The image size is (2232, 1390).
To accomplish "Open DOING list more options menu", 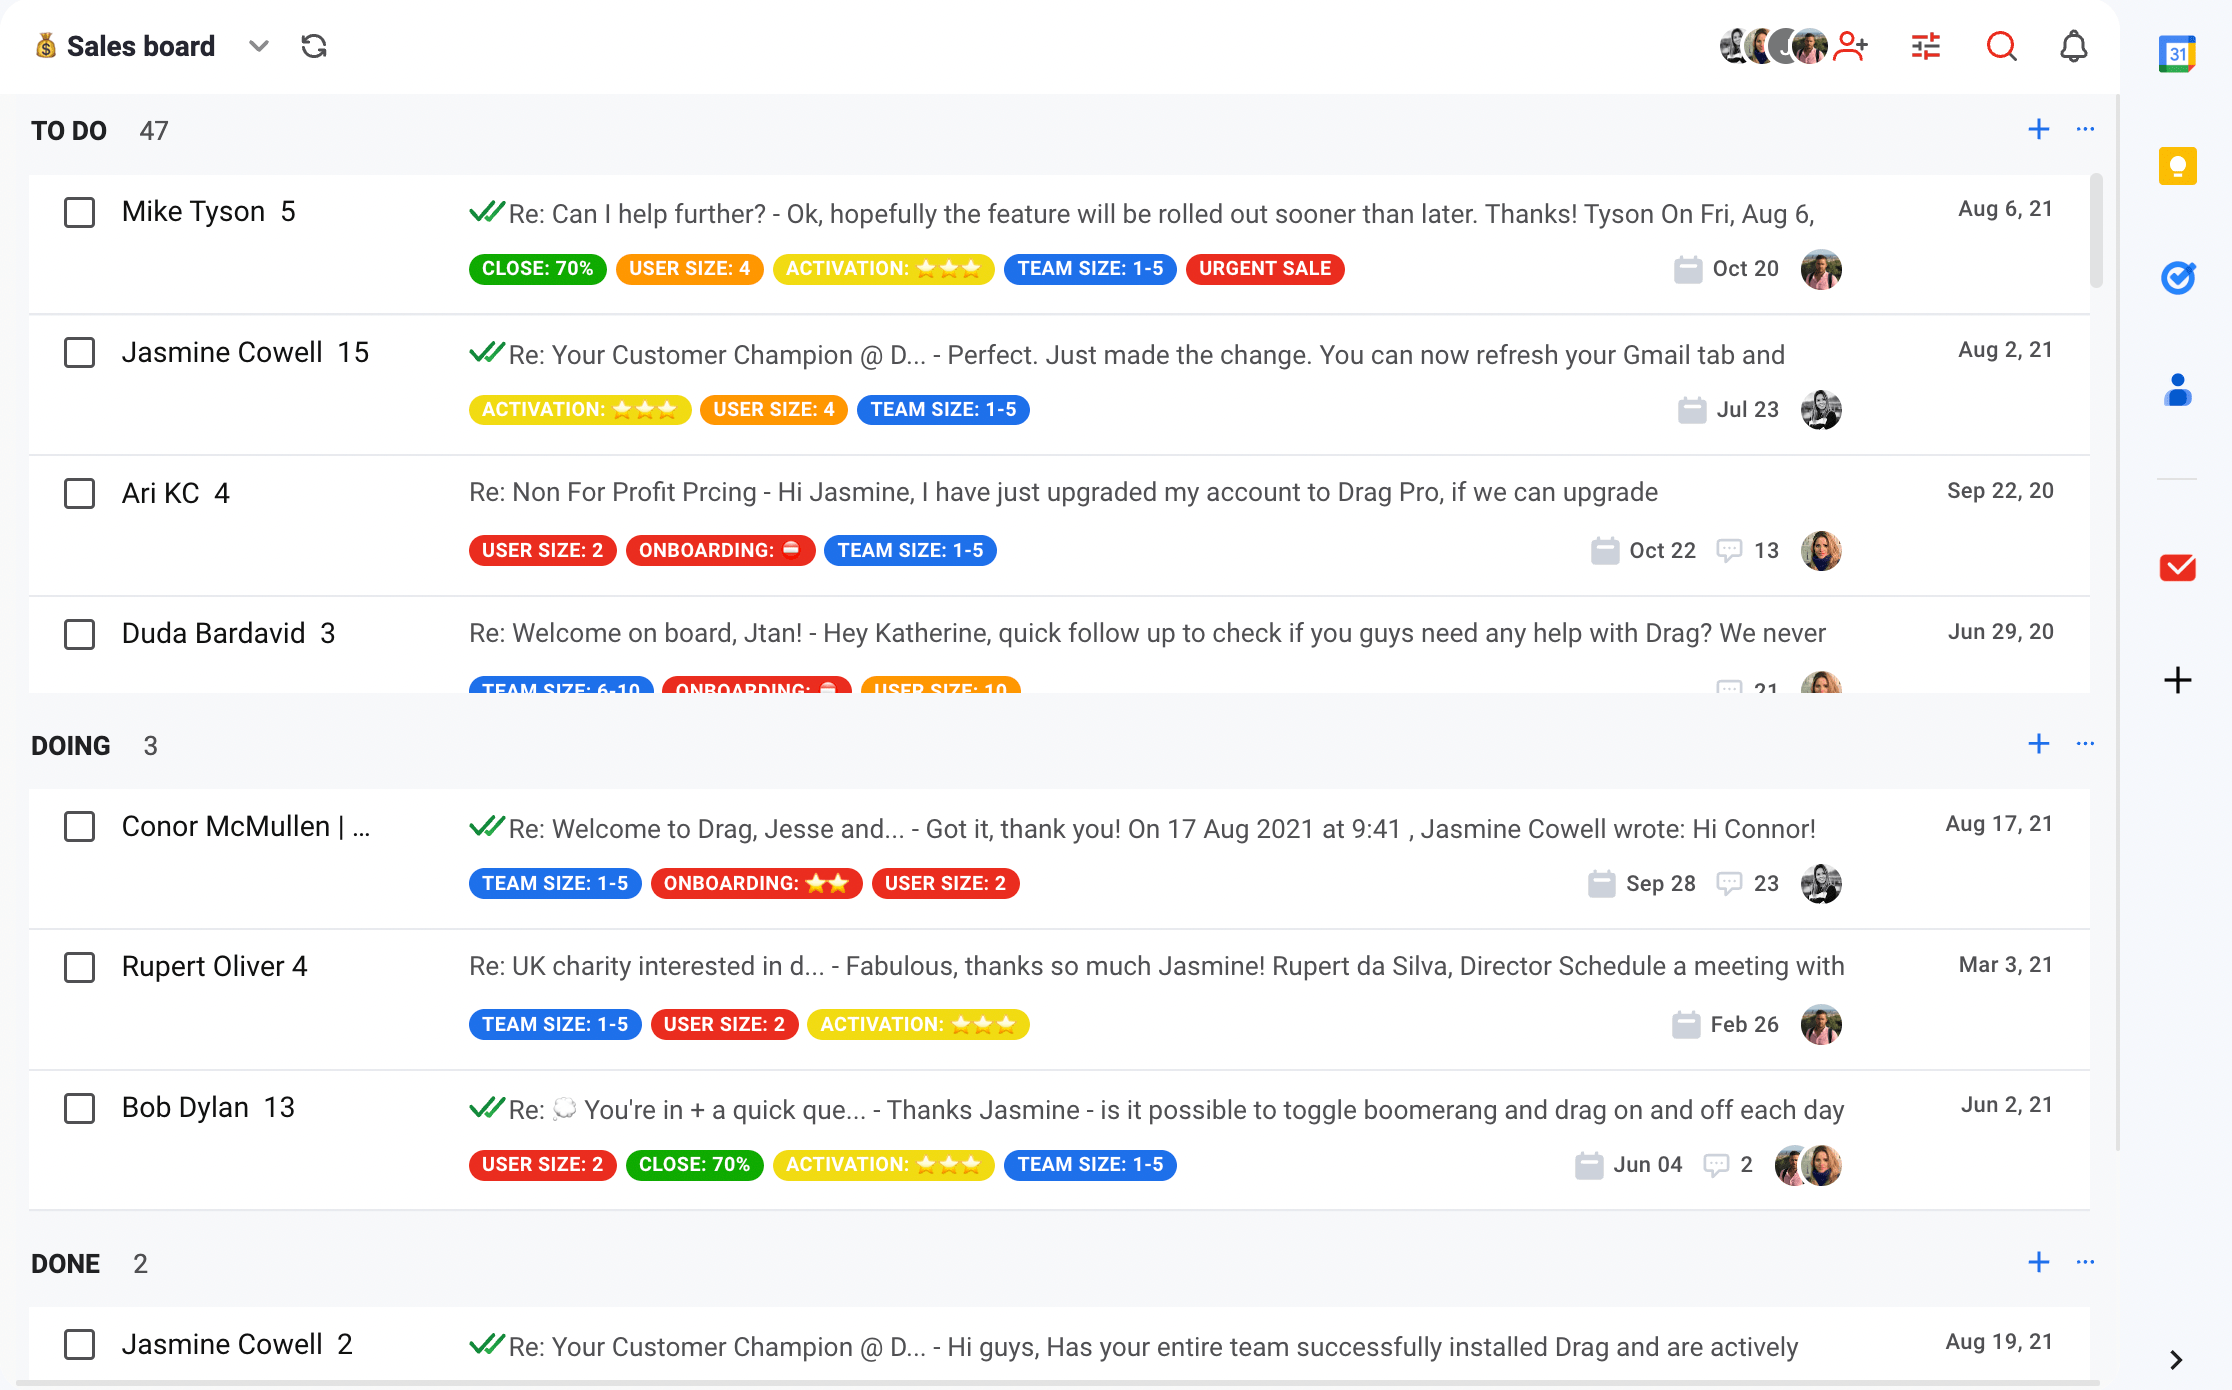I will [2085, 743].
